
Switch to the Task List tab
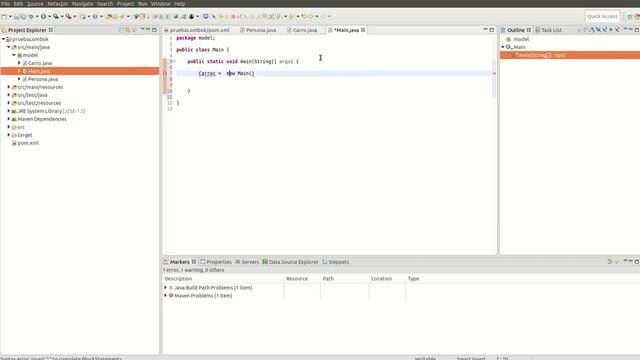549,30
